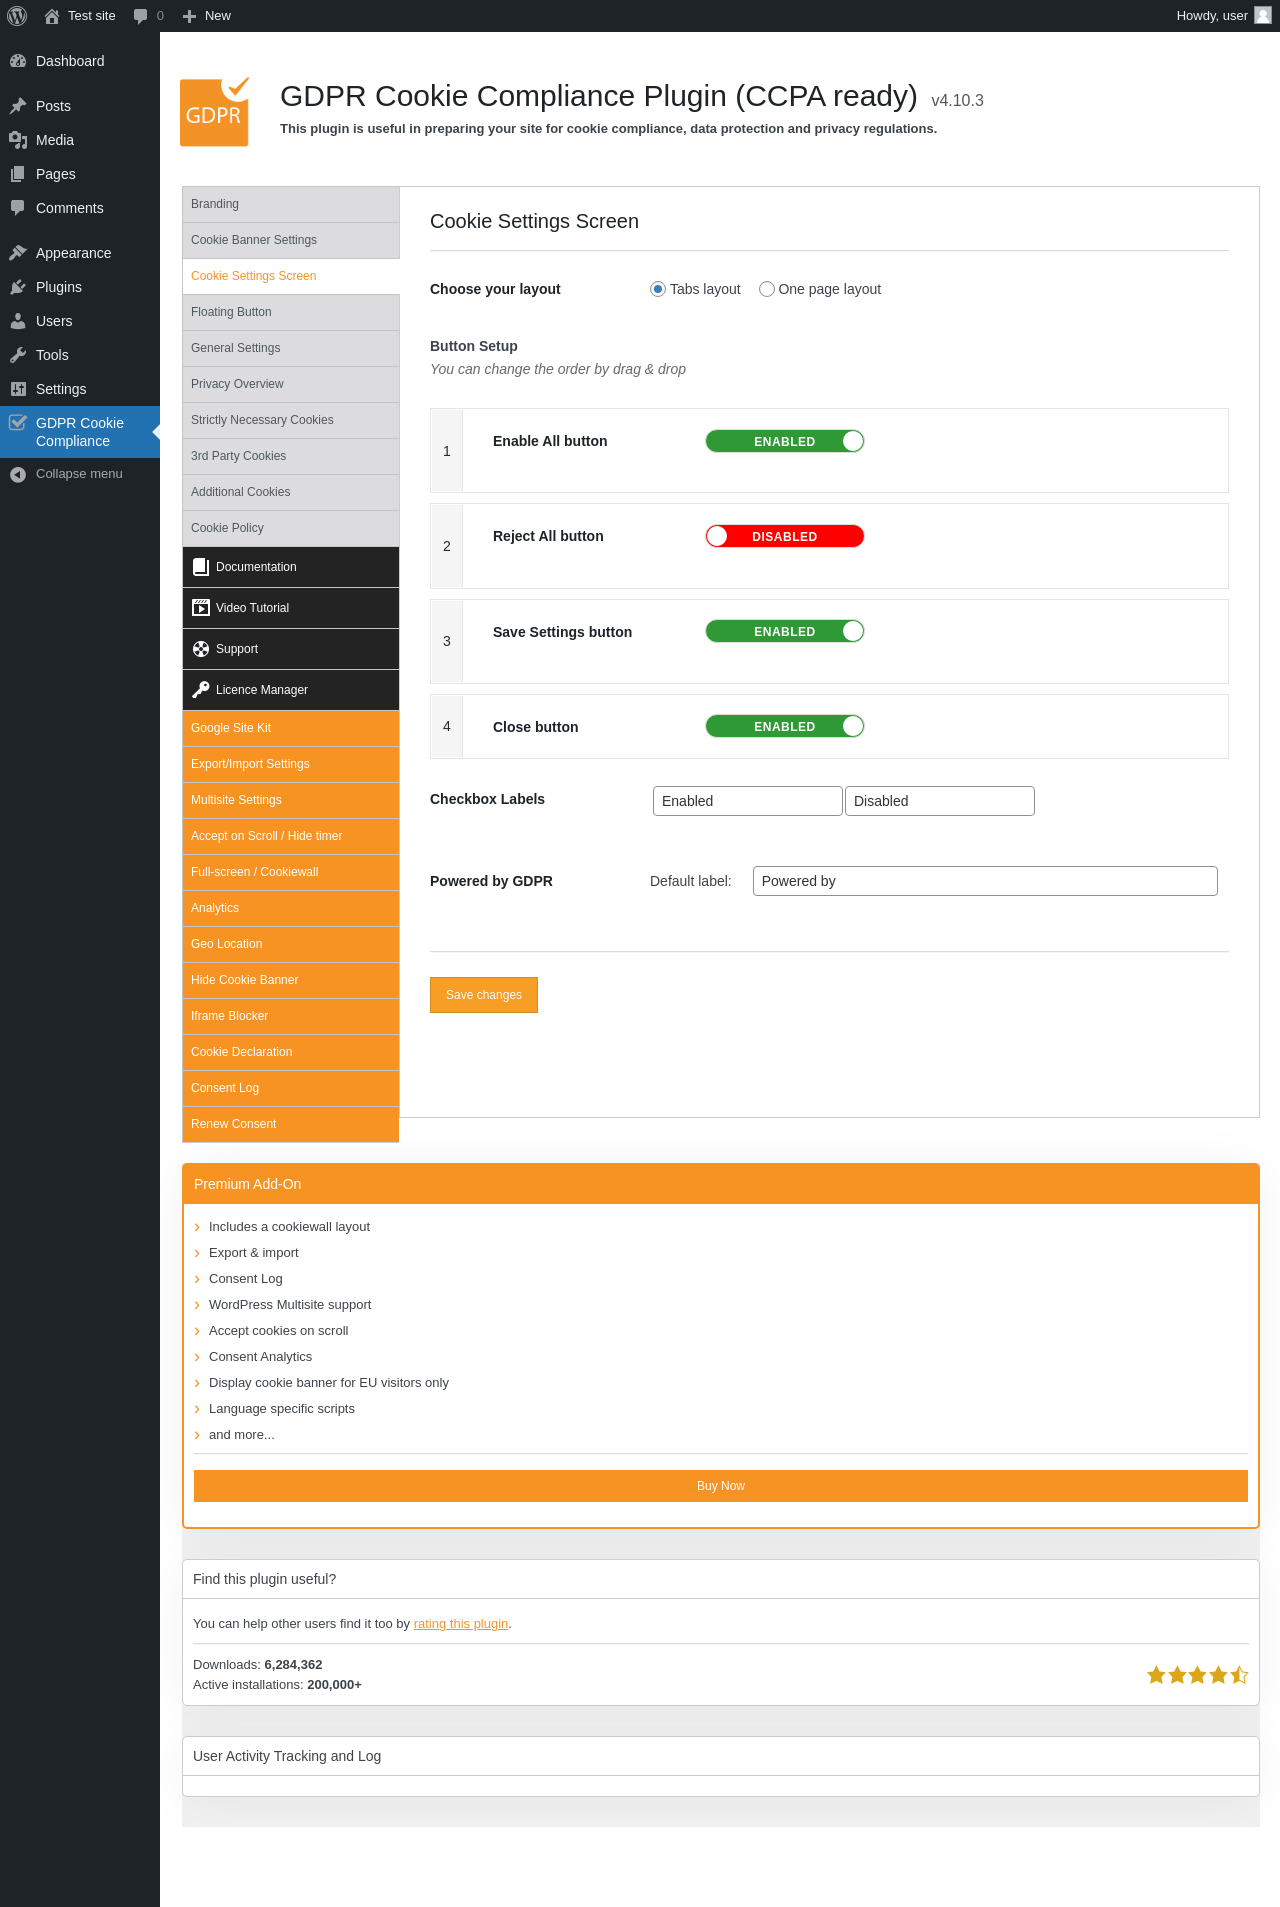Click the Pages icon in sidebar
The width and height of the screenshot is (1280, 1907).
click(x=18, y=174)
